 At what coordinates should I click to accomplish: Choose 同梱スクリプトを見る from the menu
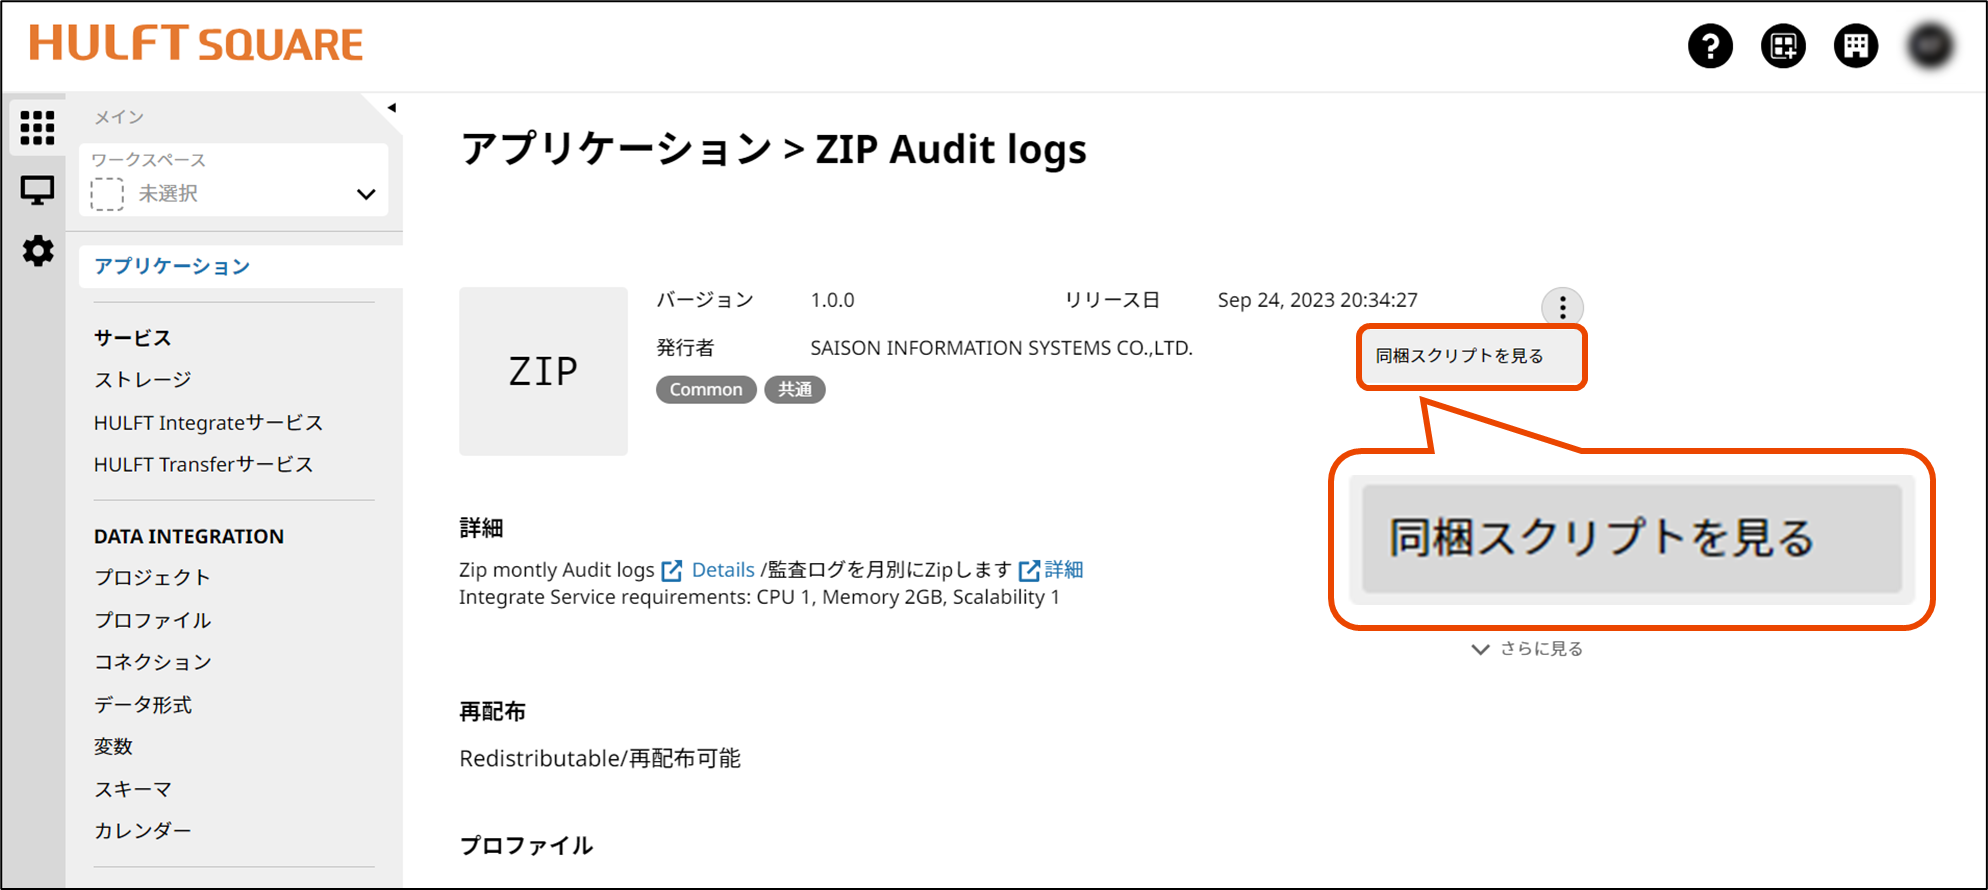point(1471,356)
